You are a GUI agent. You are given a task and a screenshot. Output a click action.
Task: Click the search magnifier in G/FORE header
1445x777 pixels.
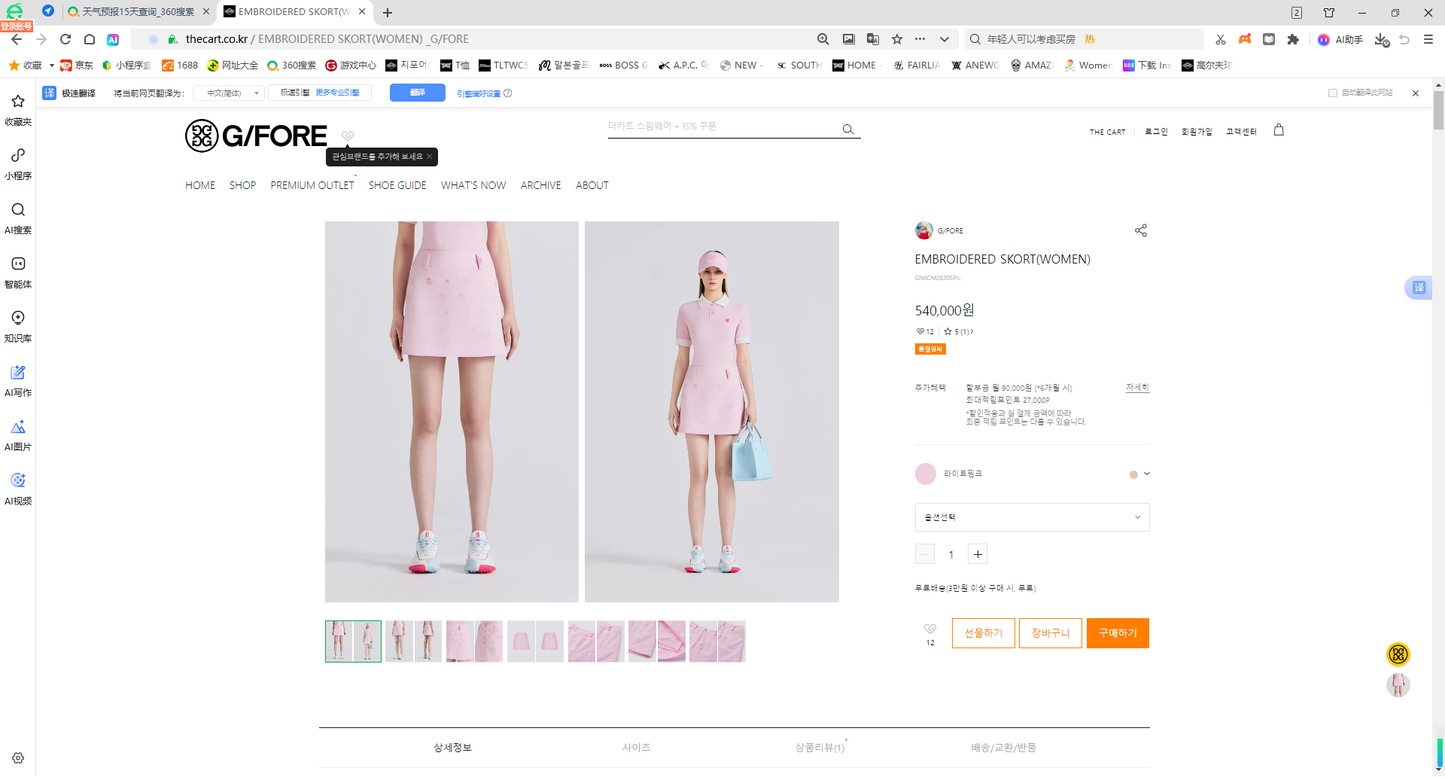point(848,129)
